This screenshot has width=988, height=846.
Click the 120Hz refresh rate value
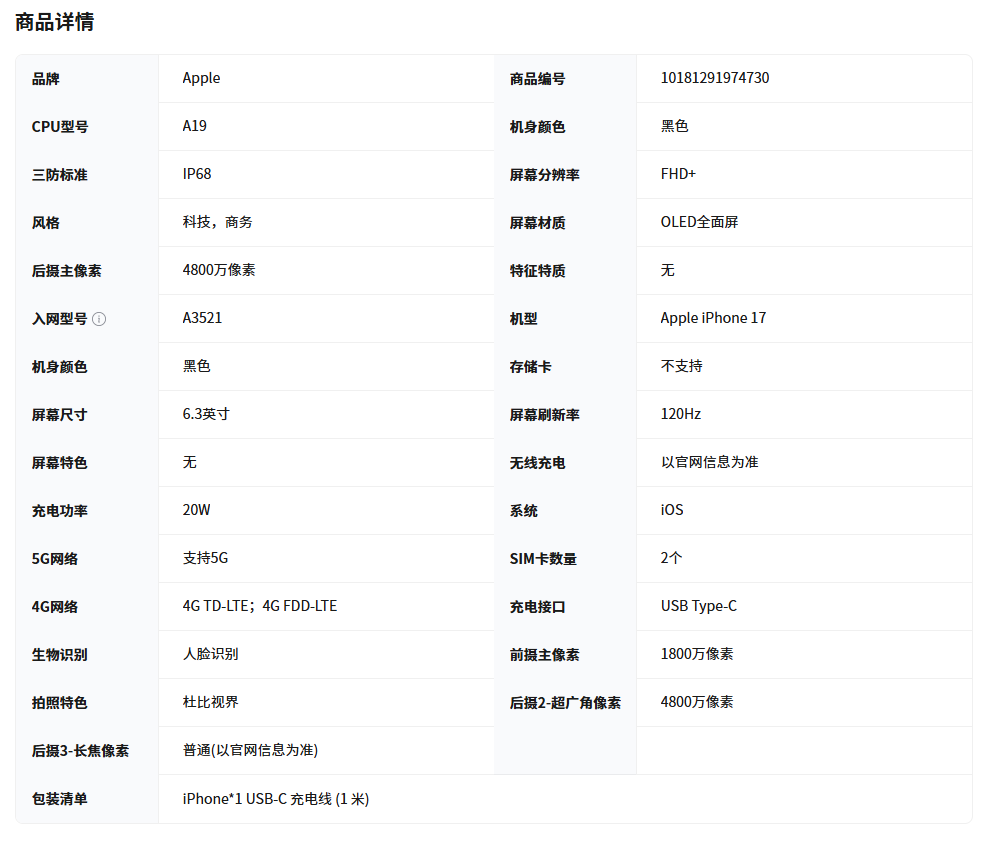[x=680, y=414]
